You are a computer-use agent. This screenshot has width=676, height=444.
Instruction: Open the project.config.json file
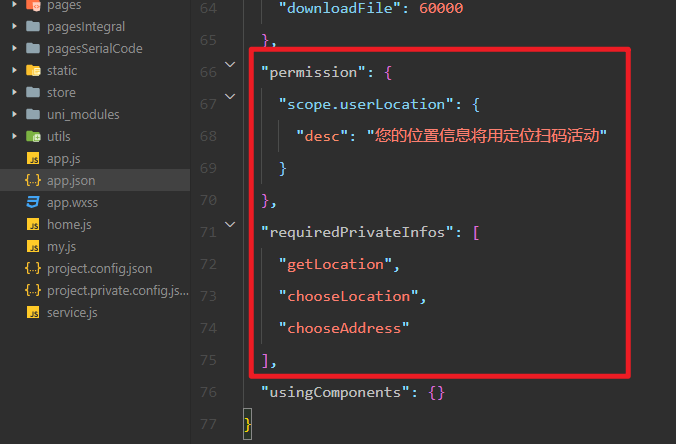click(100, 269)
